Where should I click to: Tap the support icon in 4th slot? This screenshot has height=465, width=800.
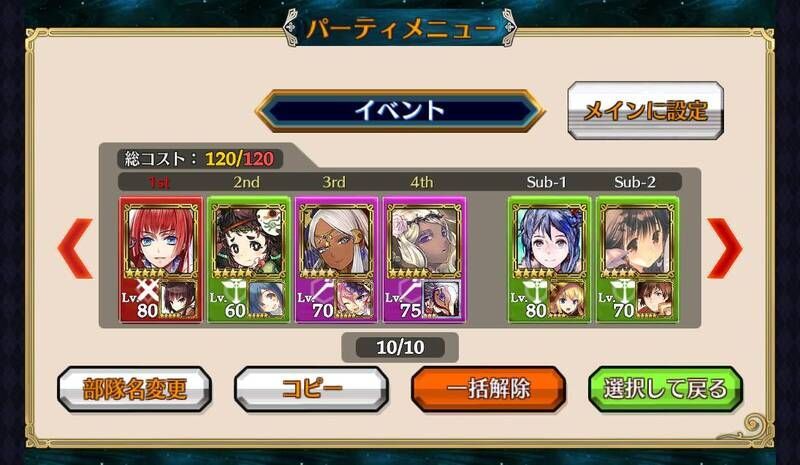pyautogui.click(x=442, y=300)
